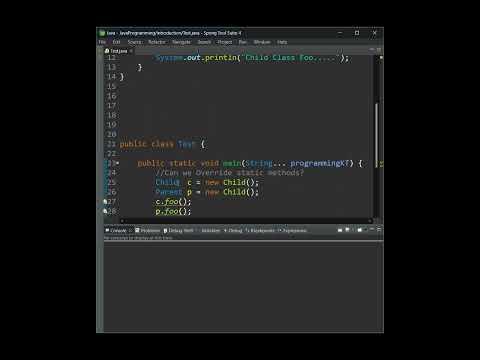The height and width of the screenshot is (360, 480).
Task: Click 'c.foo();' call on line 27
Action: coord(173,202)
